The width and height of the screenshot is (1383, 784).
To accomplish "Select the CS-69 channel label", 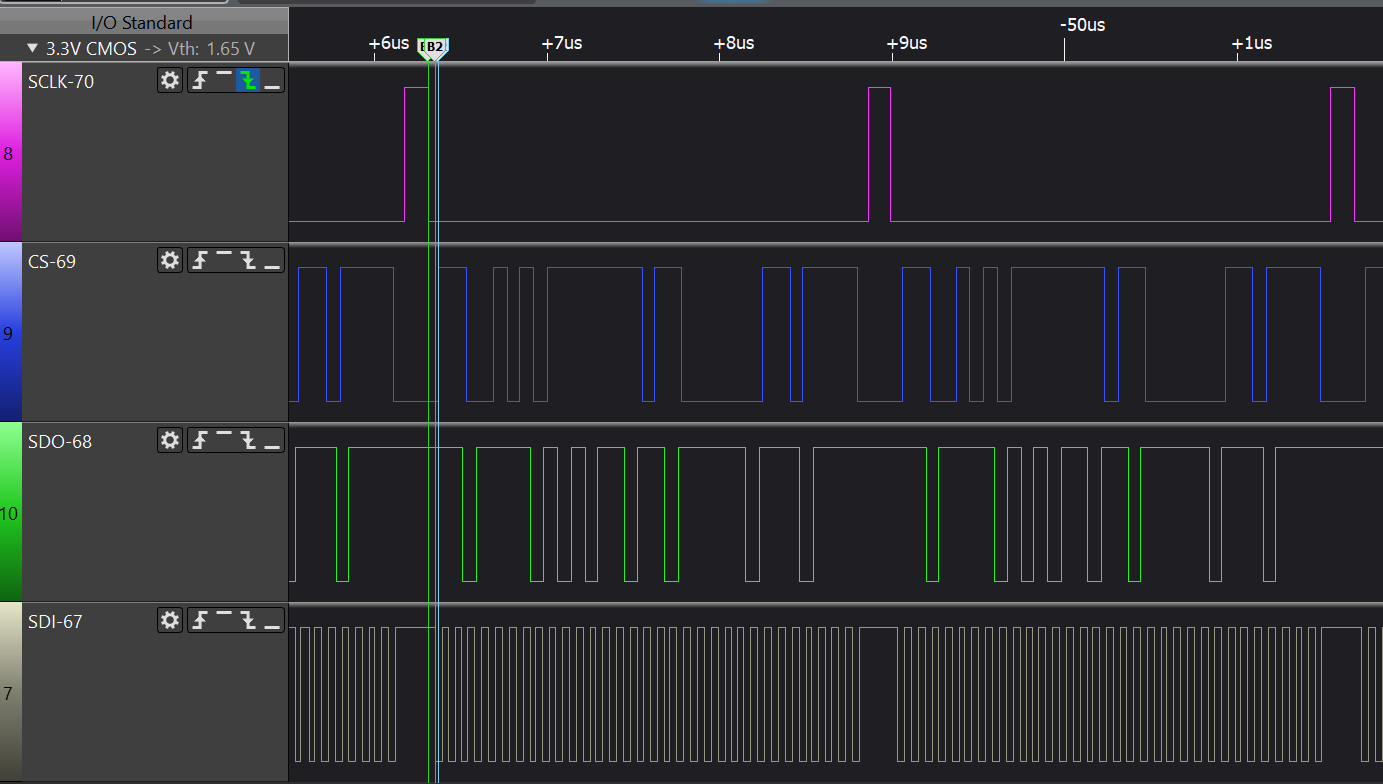I will [52, 261].
